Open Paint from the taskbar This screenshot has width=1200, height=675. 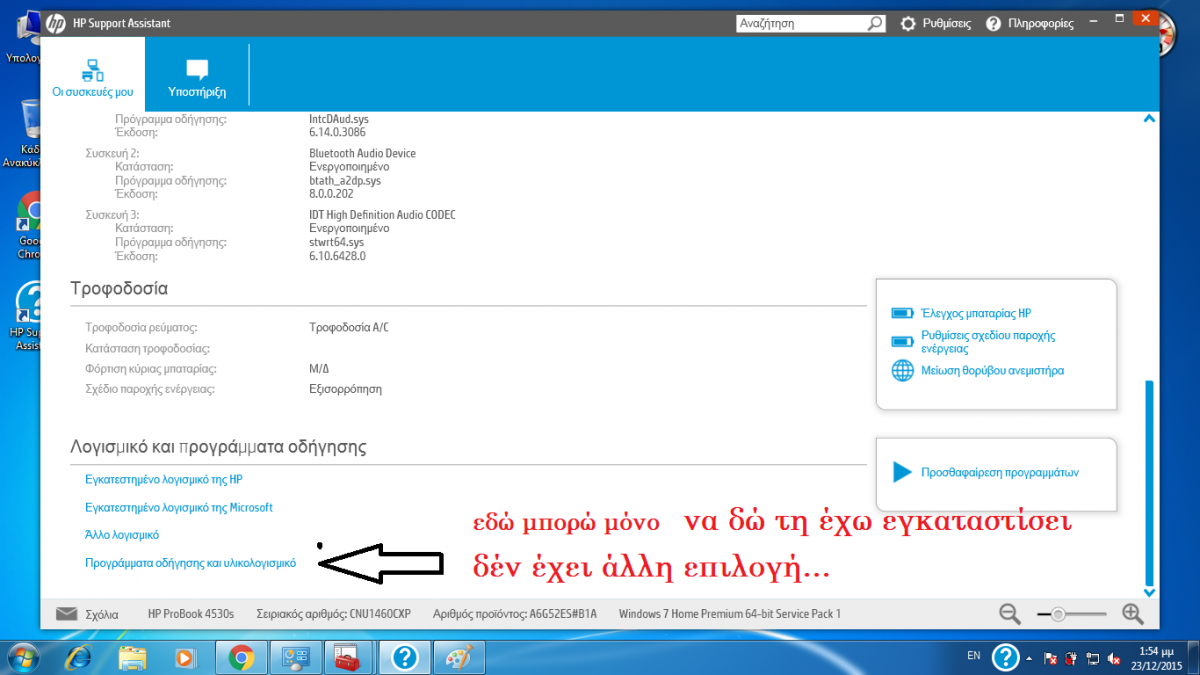(459, 657)
